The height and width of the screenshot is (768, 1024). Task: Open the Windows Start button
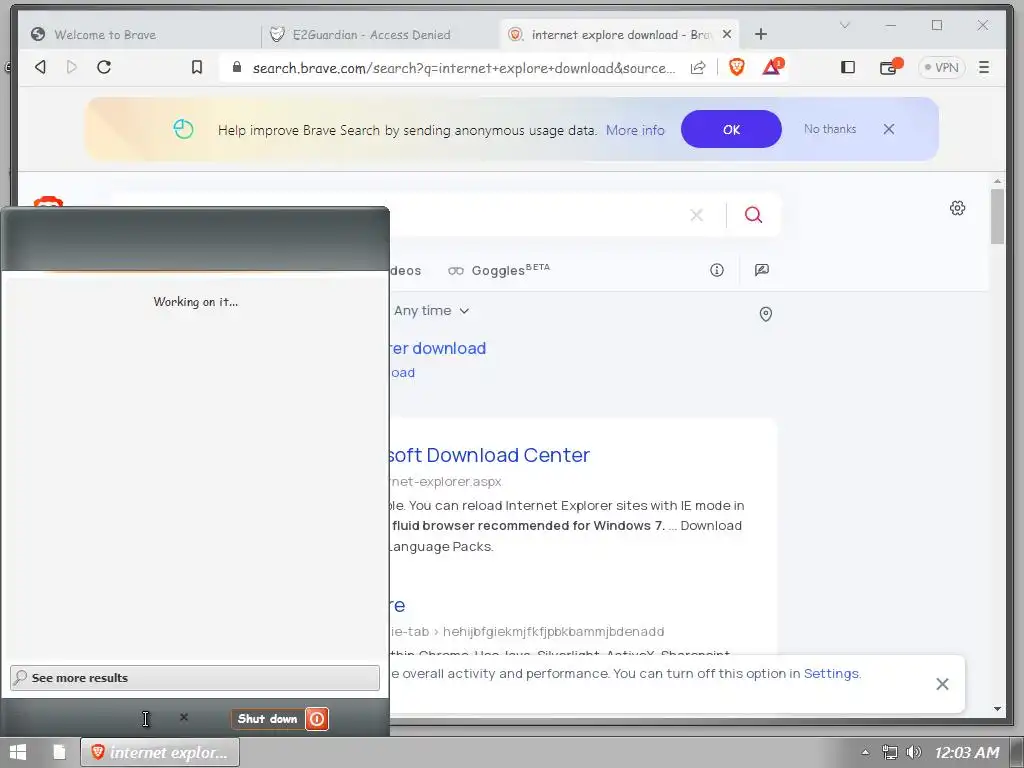click(18, 752)
